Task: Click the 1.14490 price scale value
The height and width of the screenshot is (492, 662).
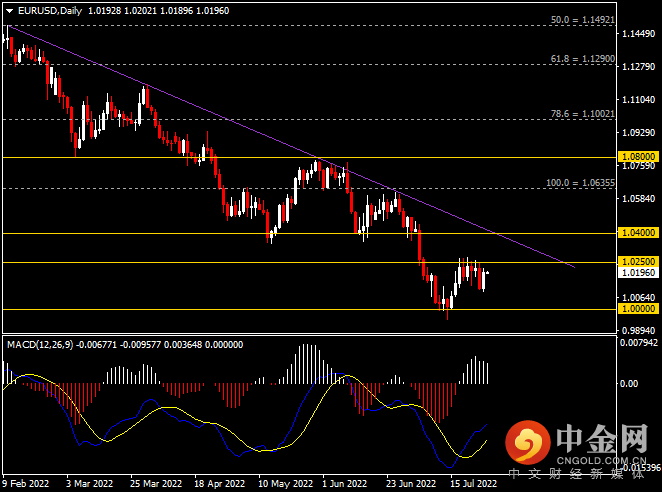Action: point(639,34)
